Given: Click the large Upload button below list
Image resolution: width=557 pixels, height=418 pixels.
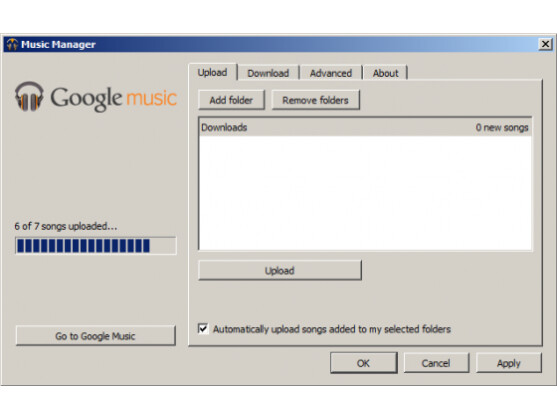Looking at the screenshot, I should tap(280, 271).
